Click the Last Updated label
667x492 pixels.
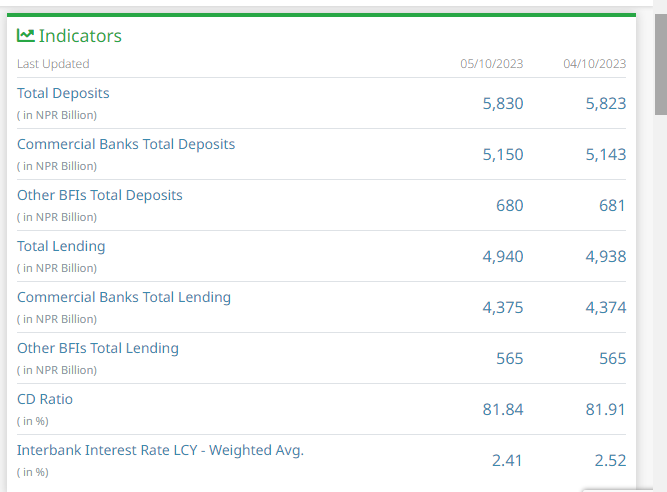(x=53, y=64)
